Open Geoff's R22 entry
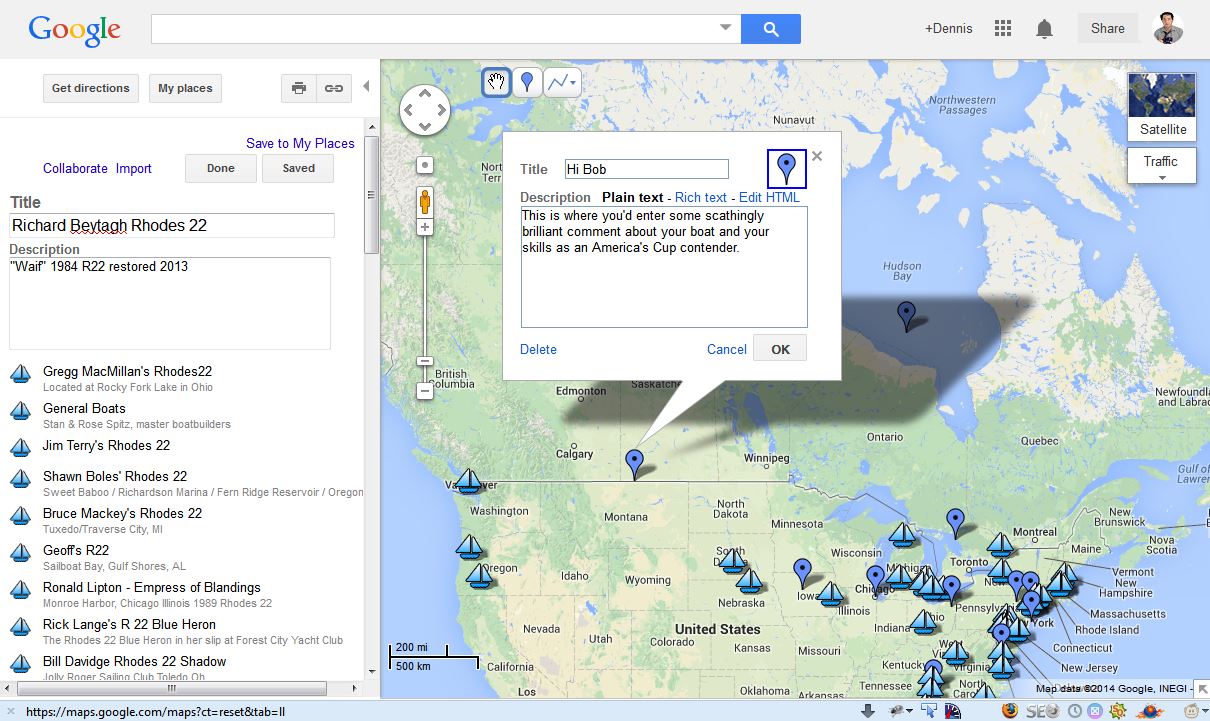 (76, 550)
